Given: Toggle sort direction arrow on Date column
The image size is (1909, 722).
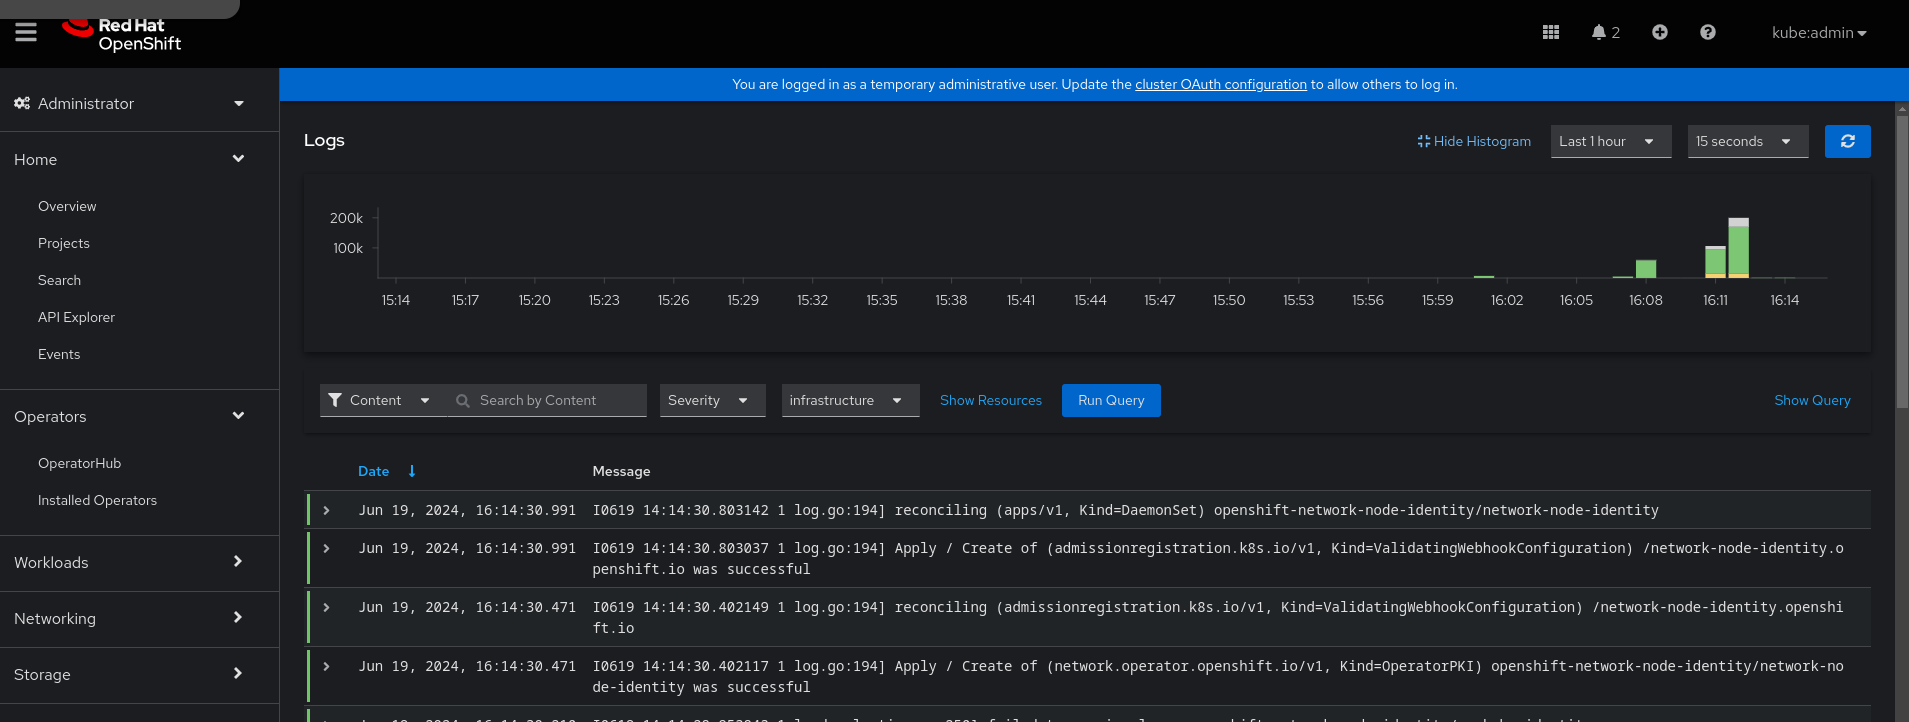Looking at the screenshot, I should pyautogui.click(x=411, y=471).
